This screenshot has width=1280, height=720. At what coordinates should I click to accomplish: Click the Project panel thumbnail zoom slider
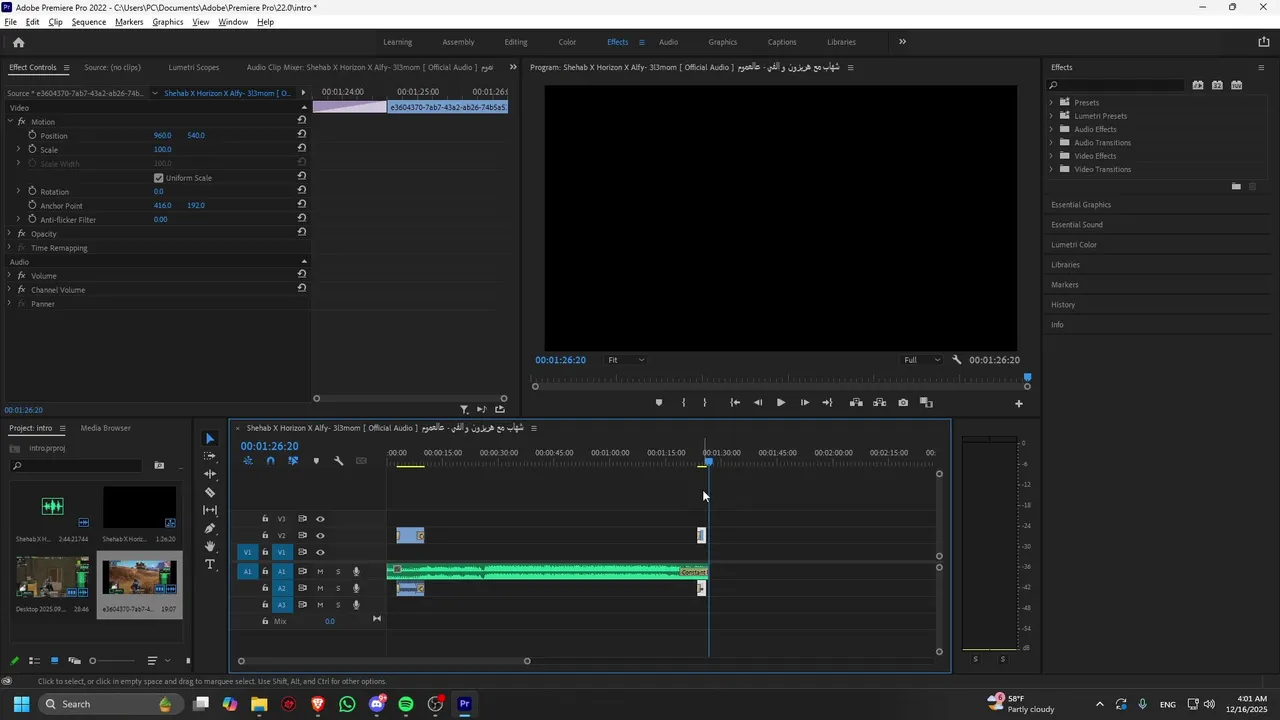pyautogui.click(x=112, y=661)
